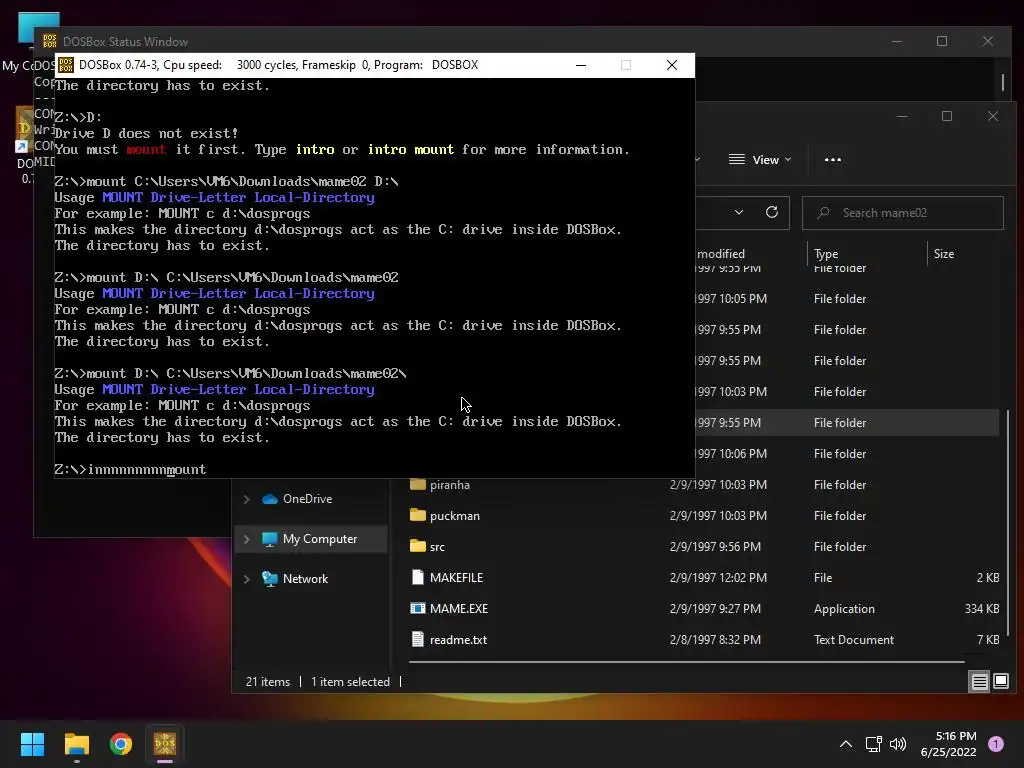Click the src folder icon

click(417, 546)
